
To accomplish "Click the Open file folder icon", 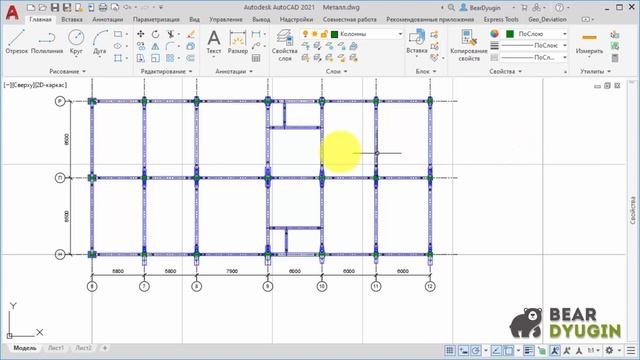I will 42,7.
